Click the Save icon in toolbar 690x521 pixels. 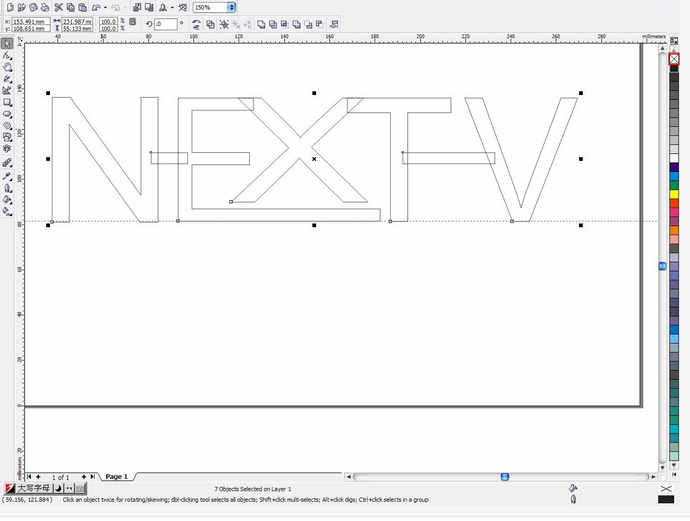[33, 7]
